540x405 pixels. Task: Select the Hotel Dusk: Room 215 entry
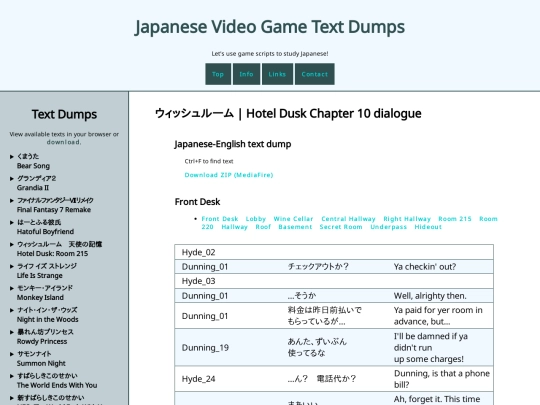tap(60, 249)
